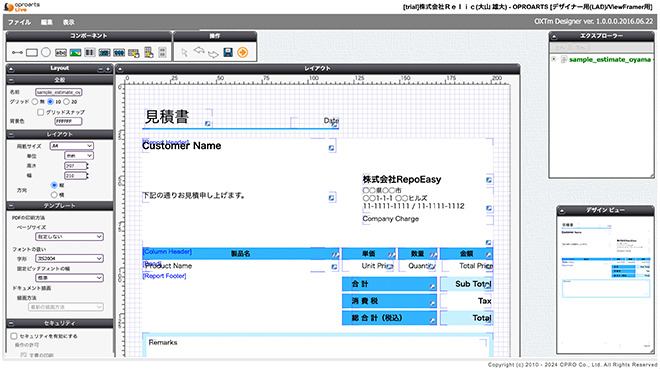The image size is (660, 369).
Task: Click the handle icon in 総合計(税込) cell
Action: (x=432, y=320)
